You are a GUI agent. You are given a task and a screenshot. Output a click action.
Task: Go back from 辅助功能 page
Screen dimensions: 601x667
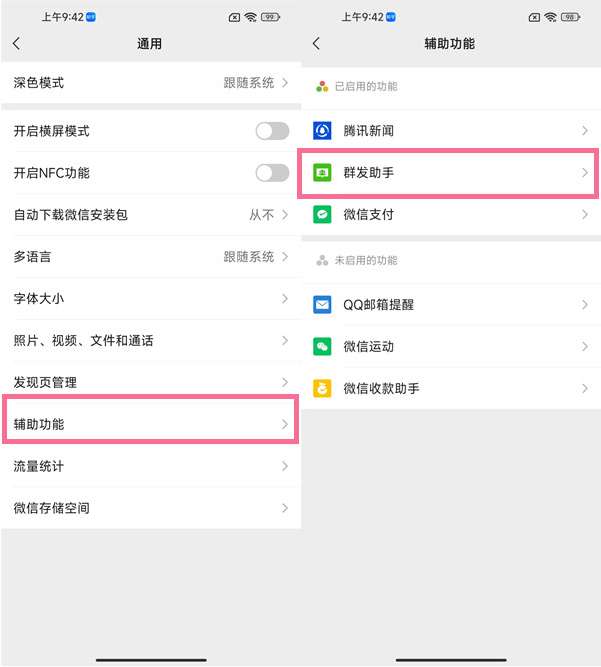click(317, 44)
